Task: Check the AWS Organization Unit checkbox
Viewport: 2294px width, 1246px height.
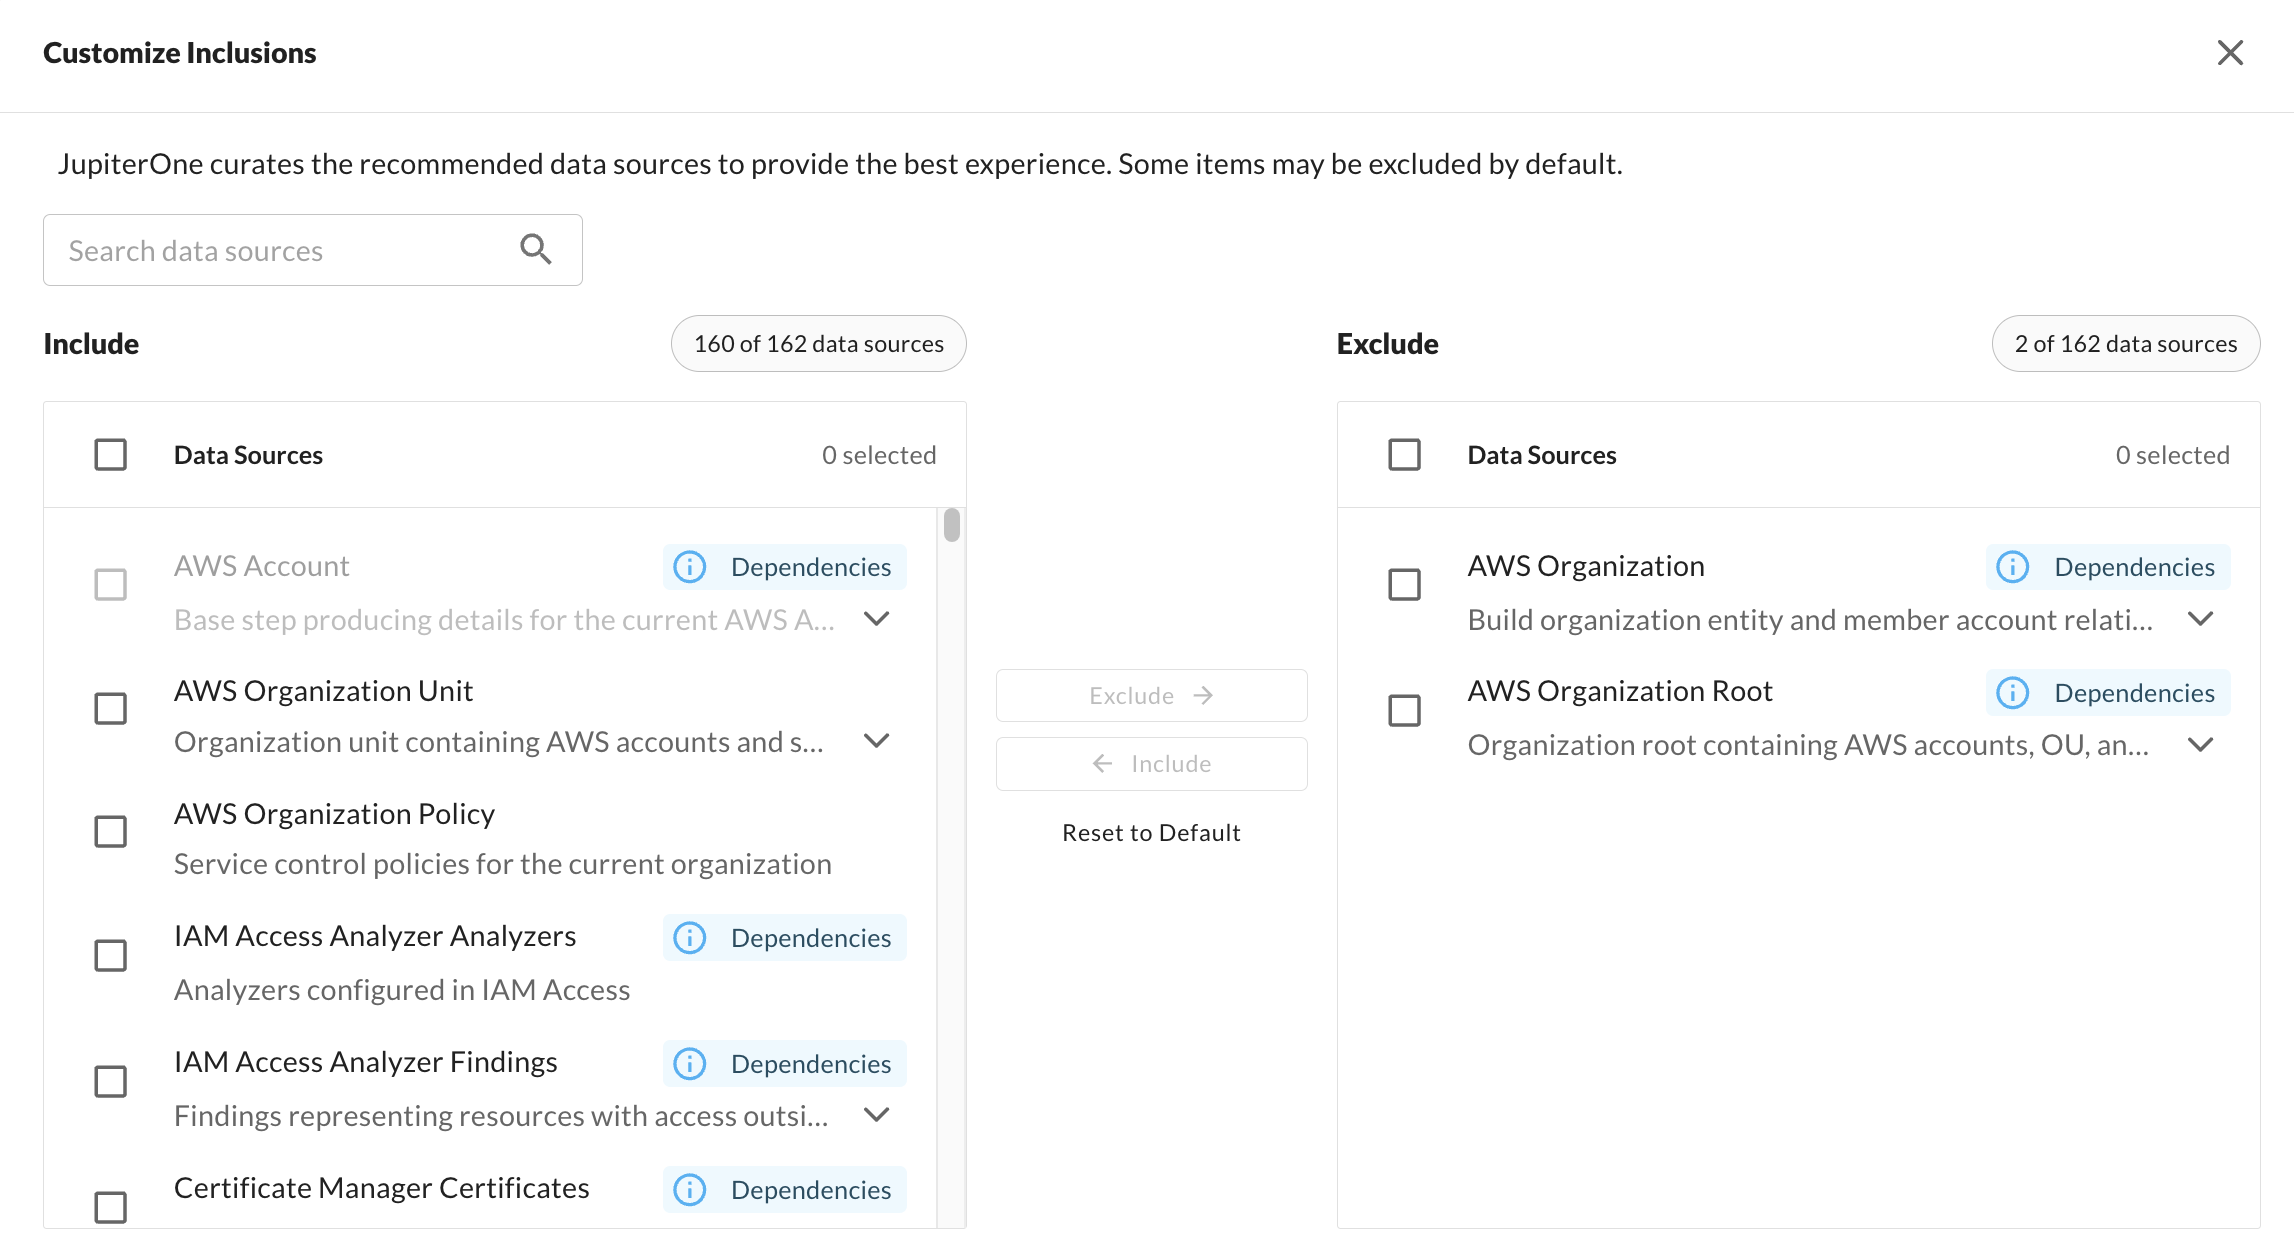Action: tap(110, 709)
